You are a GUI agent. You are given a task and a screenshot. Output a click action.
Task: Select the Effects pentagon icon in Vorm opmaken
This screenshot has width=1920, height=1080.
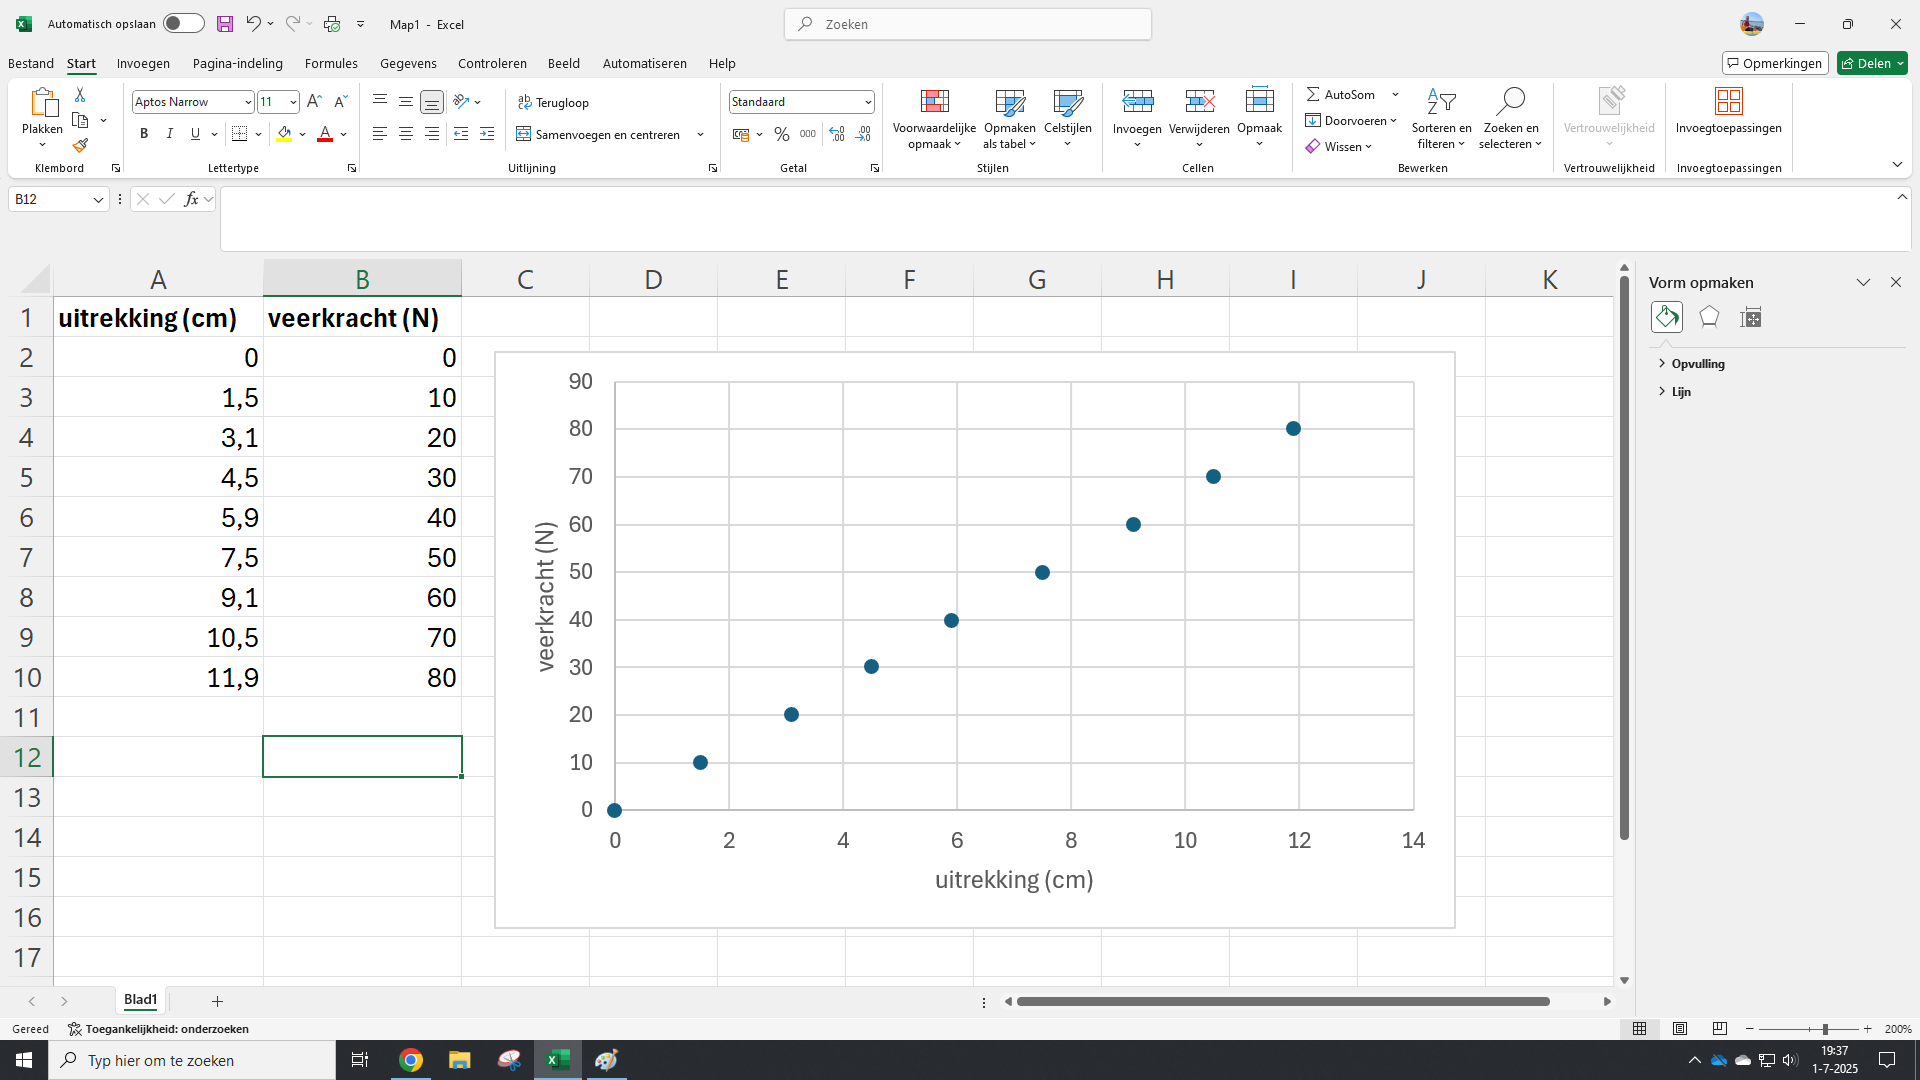click(1709, 317)
